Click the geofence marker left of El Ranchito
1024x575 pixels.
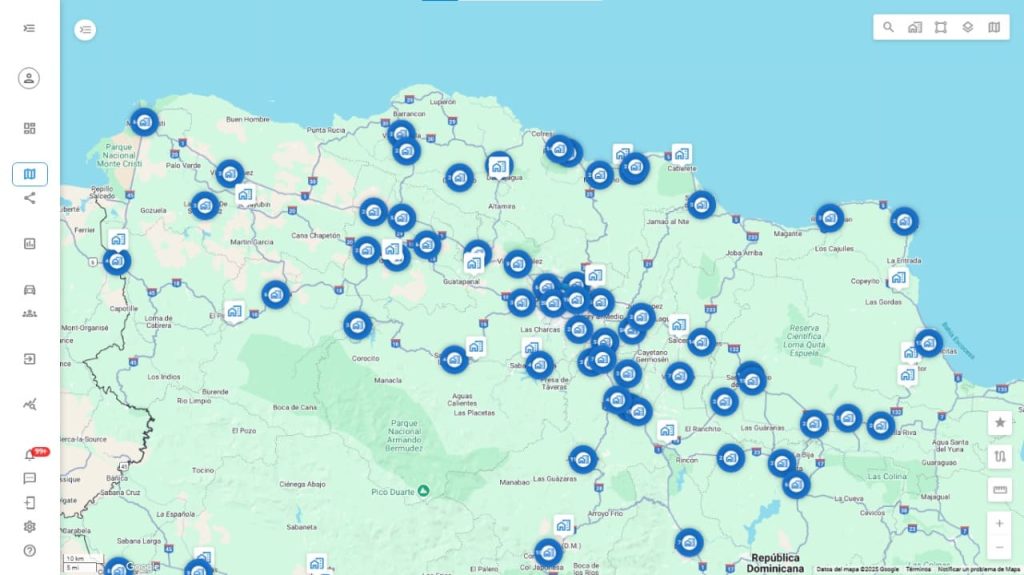(667, 431)
